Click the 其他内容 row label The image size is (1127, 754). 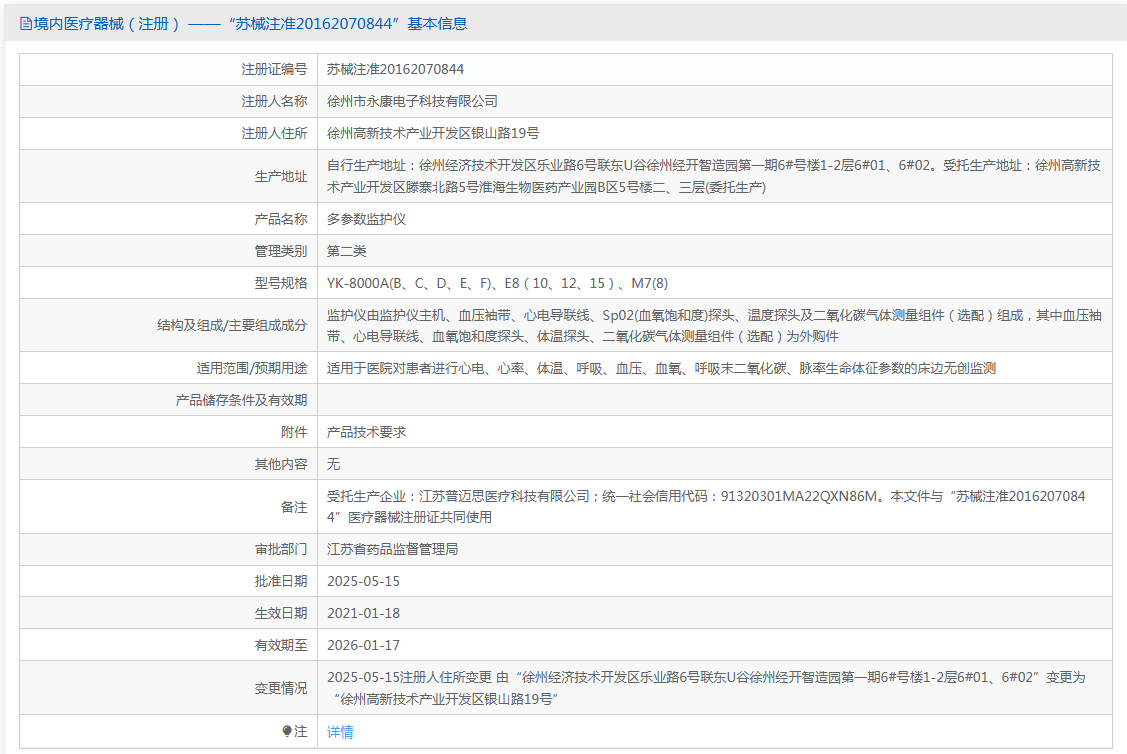(280, 464)
